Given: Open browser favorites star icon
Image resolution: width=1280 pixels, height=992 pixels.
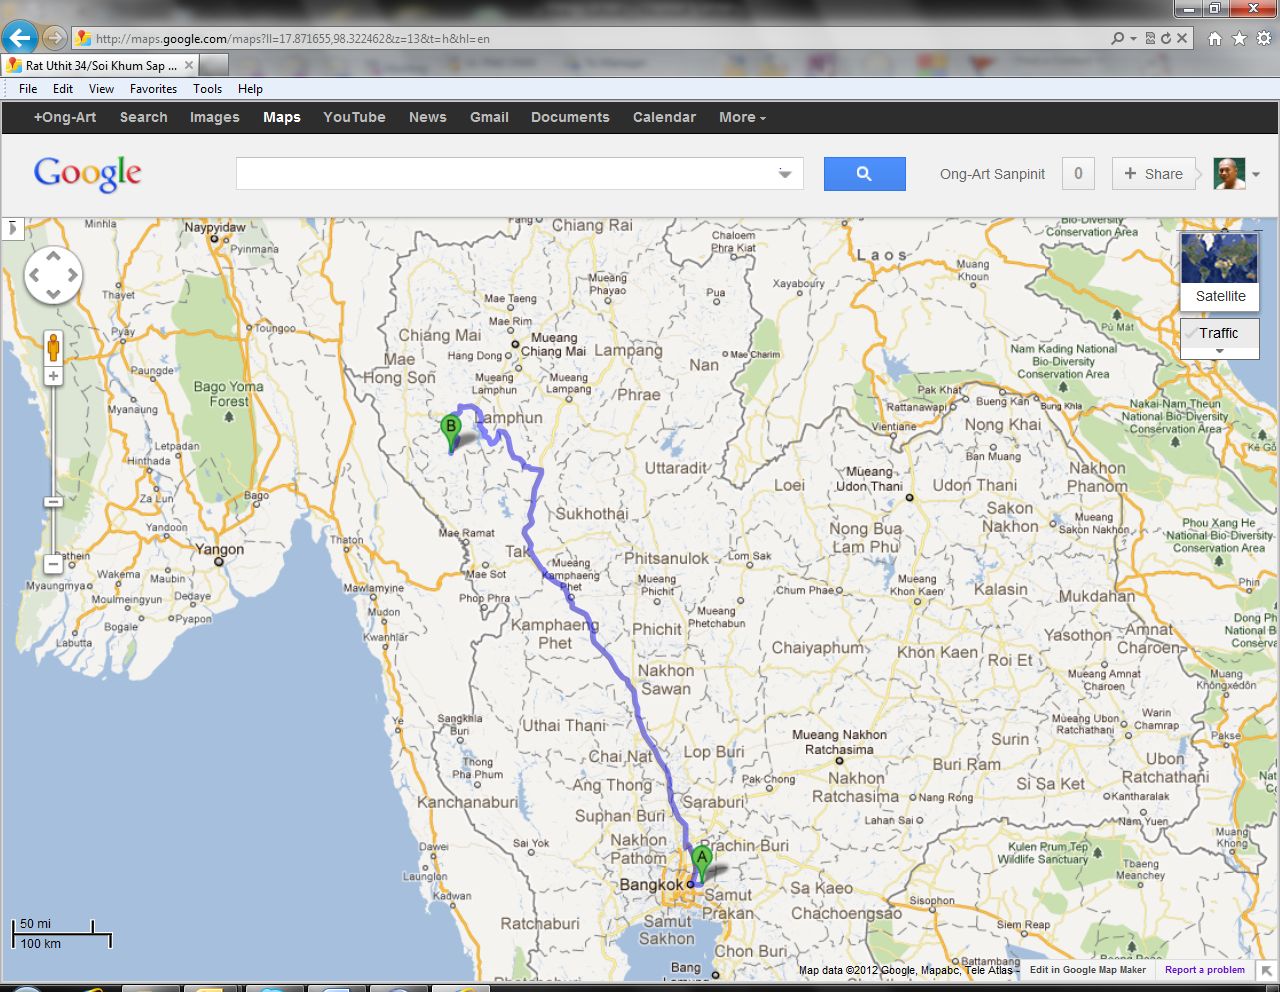Looking at the screenshot, I should tap(1239, 38).
